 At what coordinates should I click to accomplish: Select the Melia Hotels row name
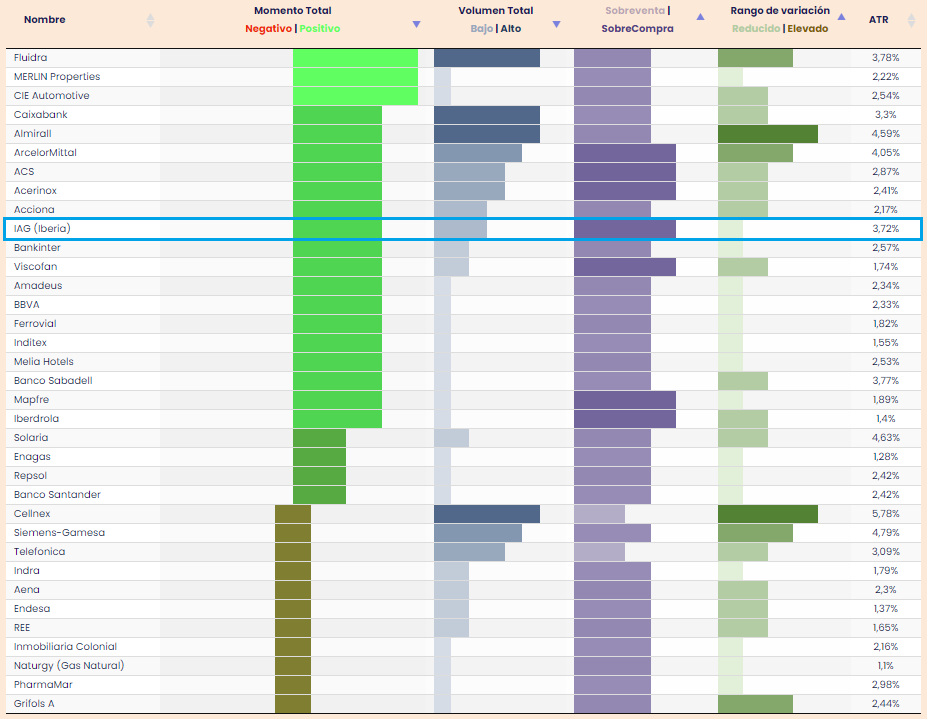tap(43, 361)
